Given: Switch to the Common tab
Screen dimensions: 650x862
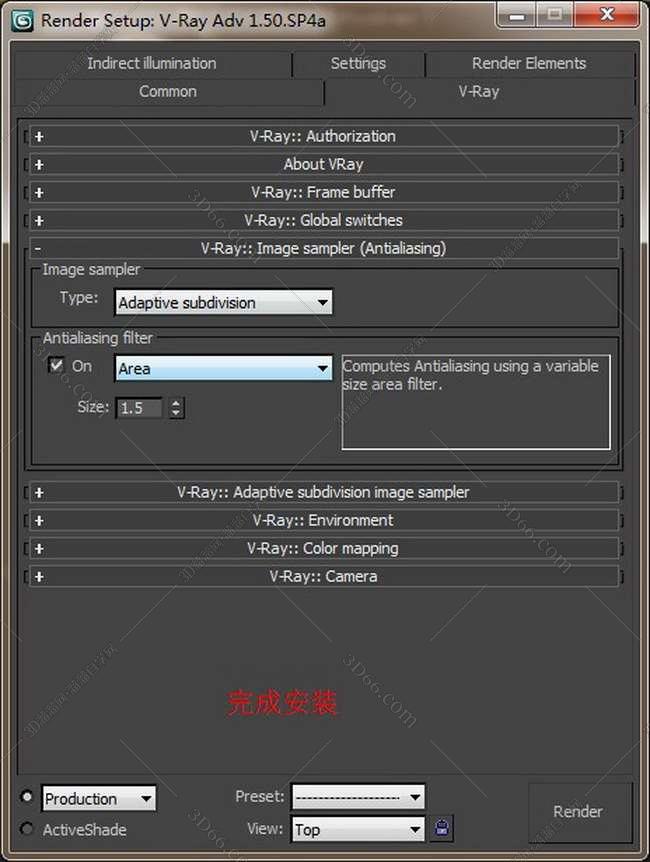Looking at the screenshot, I should [168, 92].
